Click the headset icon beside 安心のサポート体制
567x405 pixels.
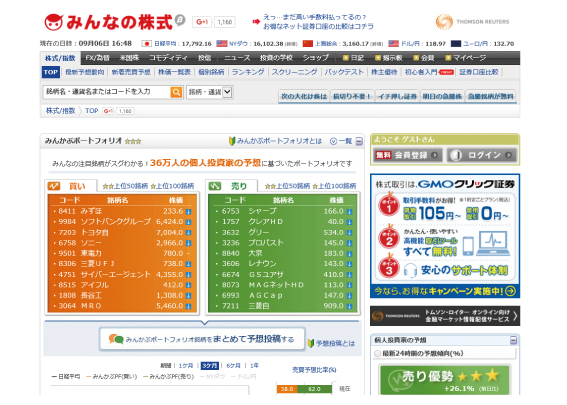tap(410, 270)
